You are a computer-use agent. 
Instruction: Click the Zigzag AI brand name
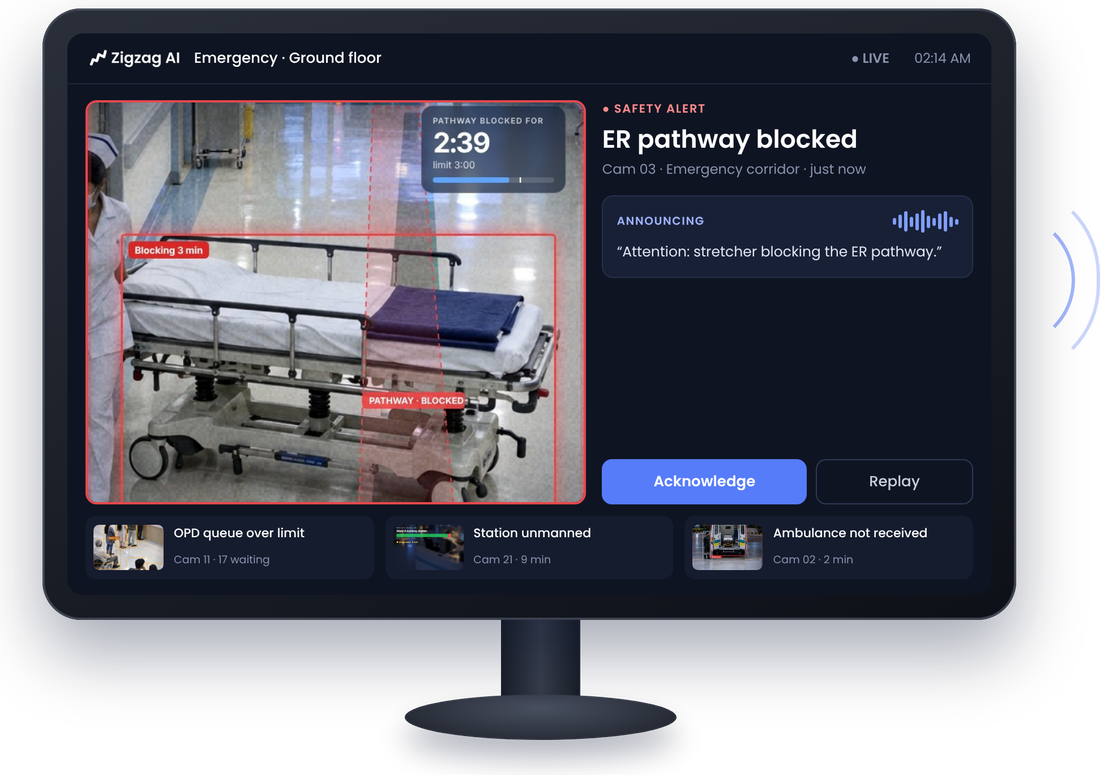[x=145, y=58]
